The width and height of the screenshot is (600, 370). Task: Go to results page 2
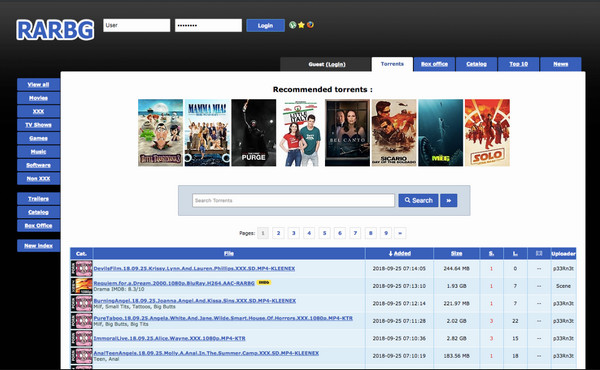click(x=278, y=233)
